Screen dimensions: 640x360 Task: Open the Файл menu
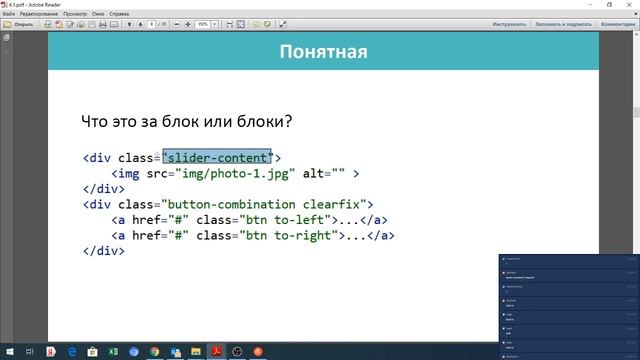coord(9,14)
